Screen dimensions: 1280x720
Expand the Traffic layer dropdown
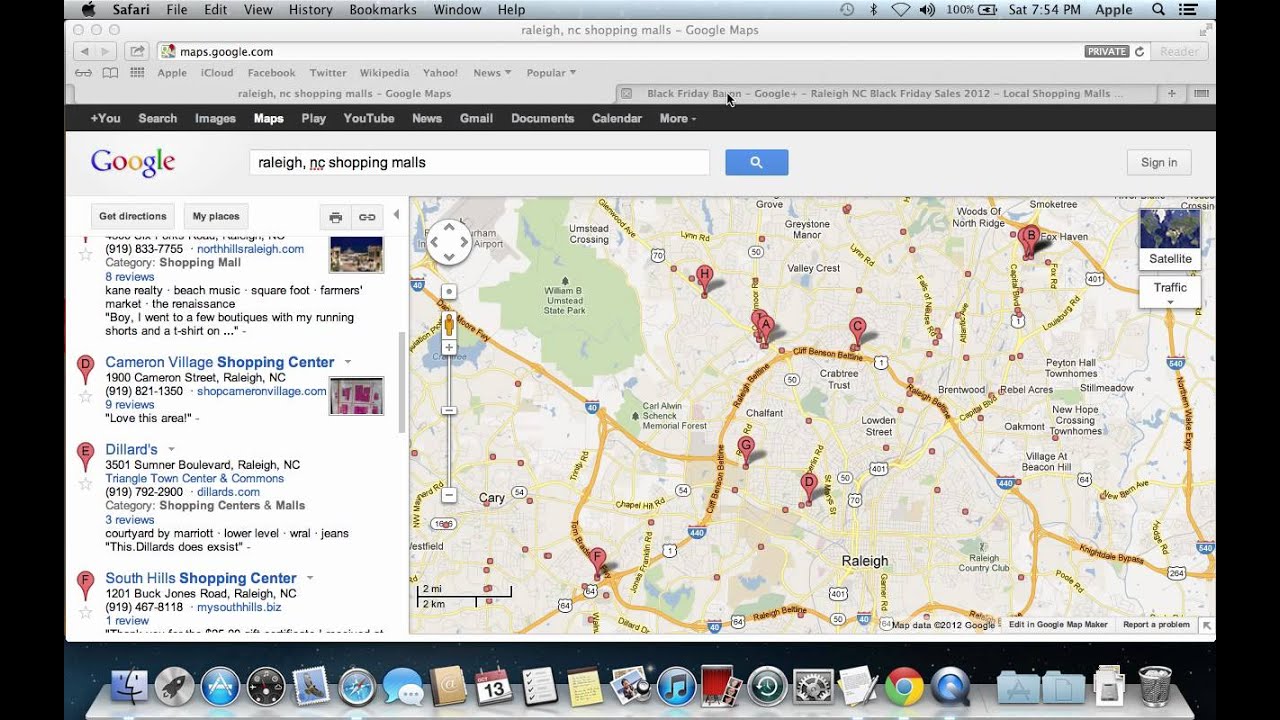pyautogui.click(x=1169, y=292)
